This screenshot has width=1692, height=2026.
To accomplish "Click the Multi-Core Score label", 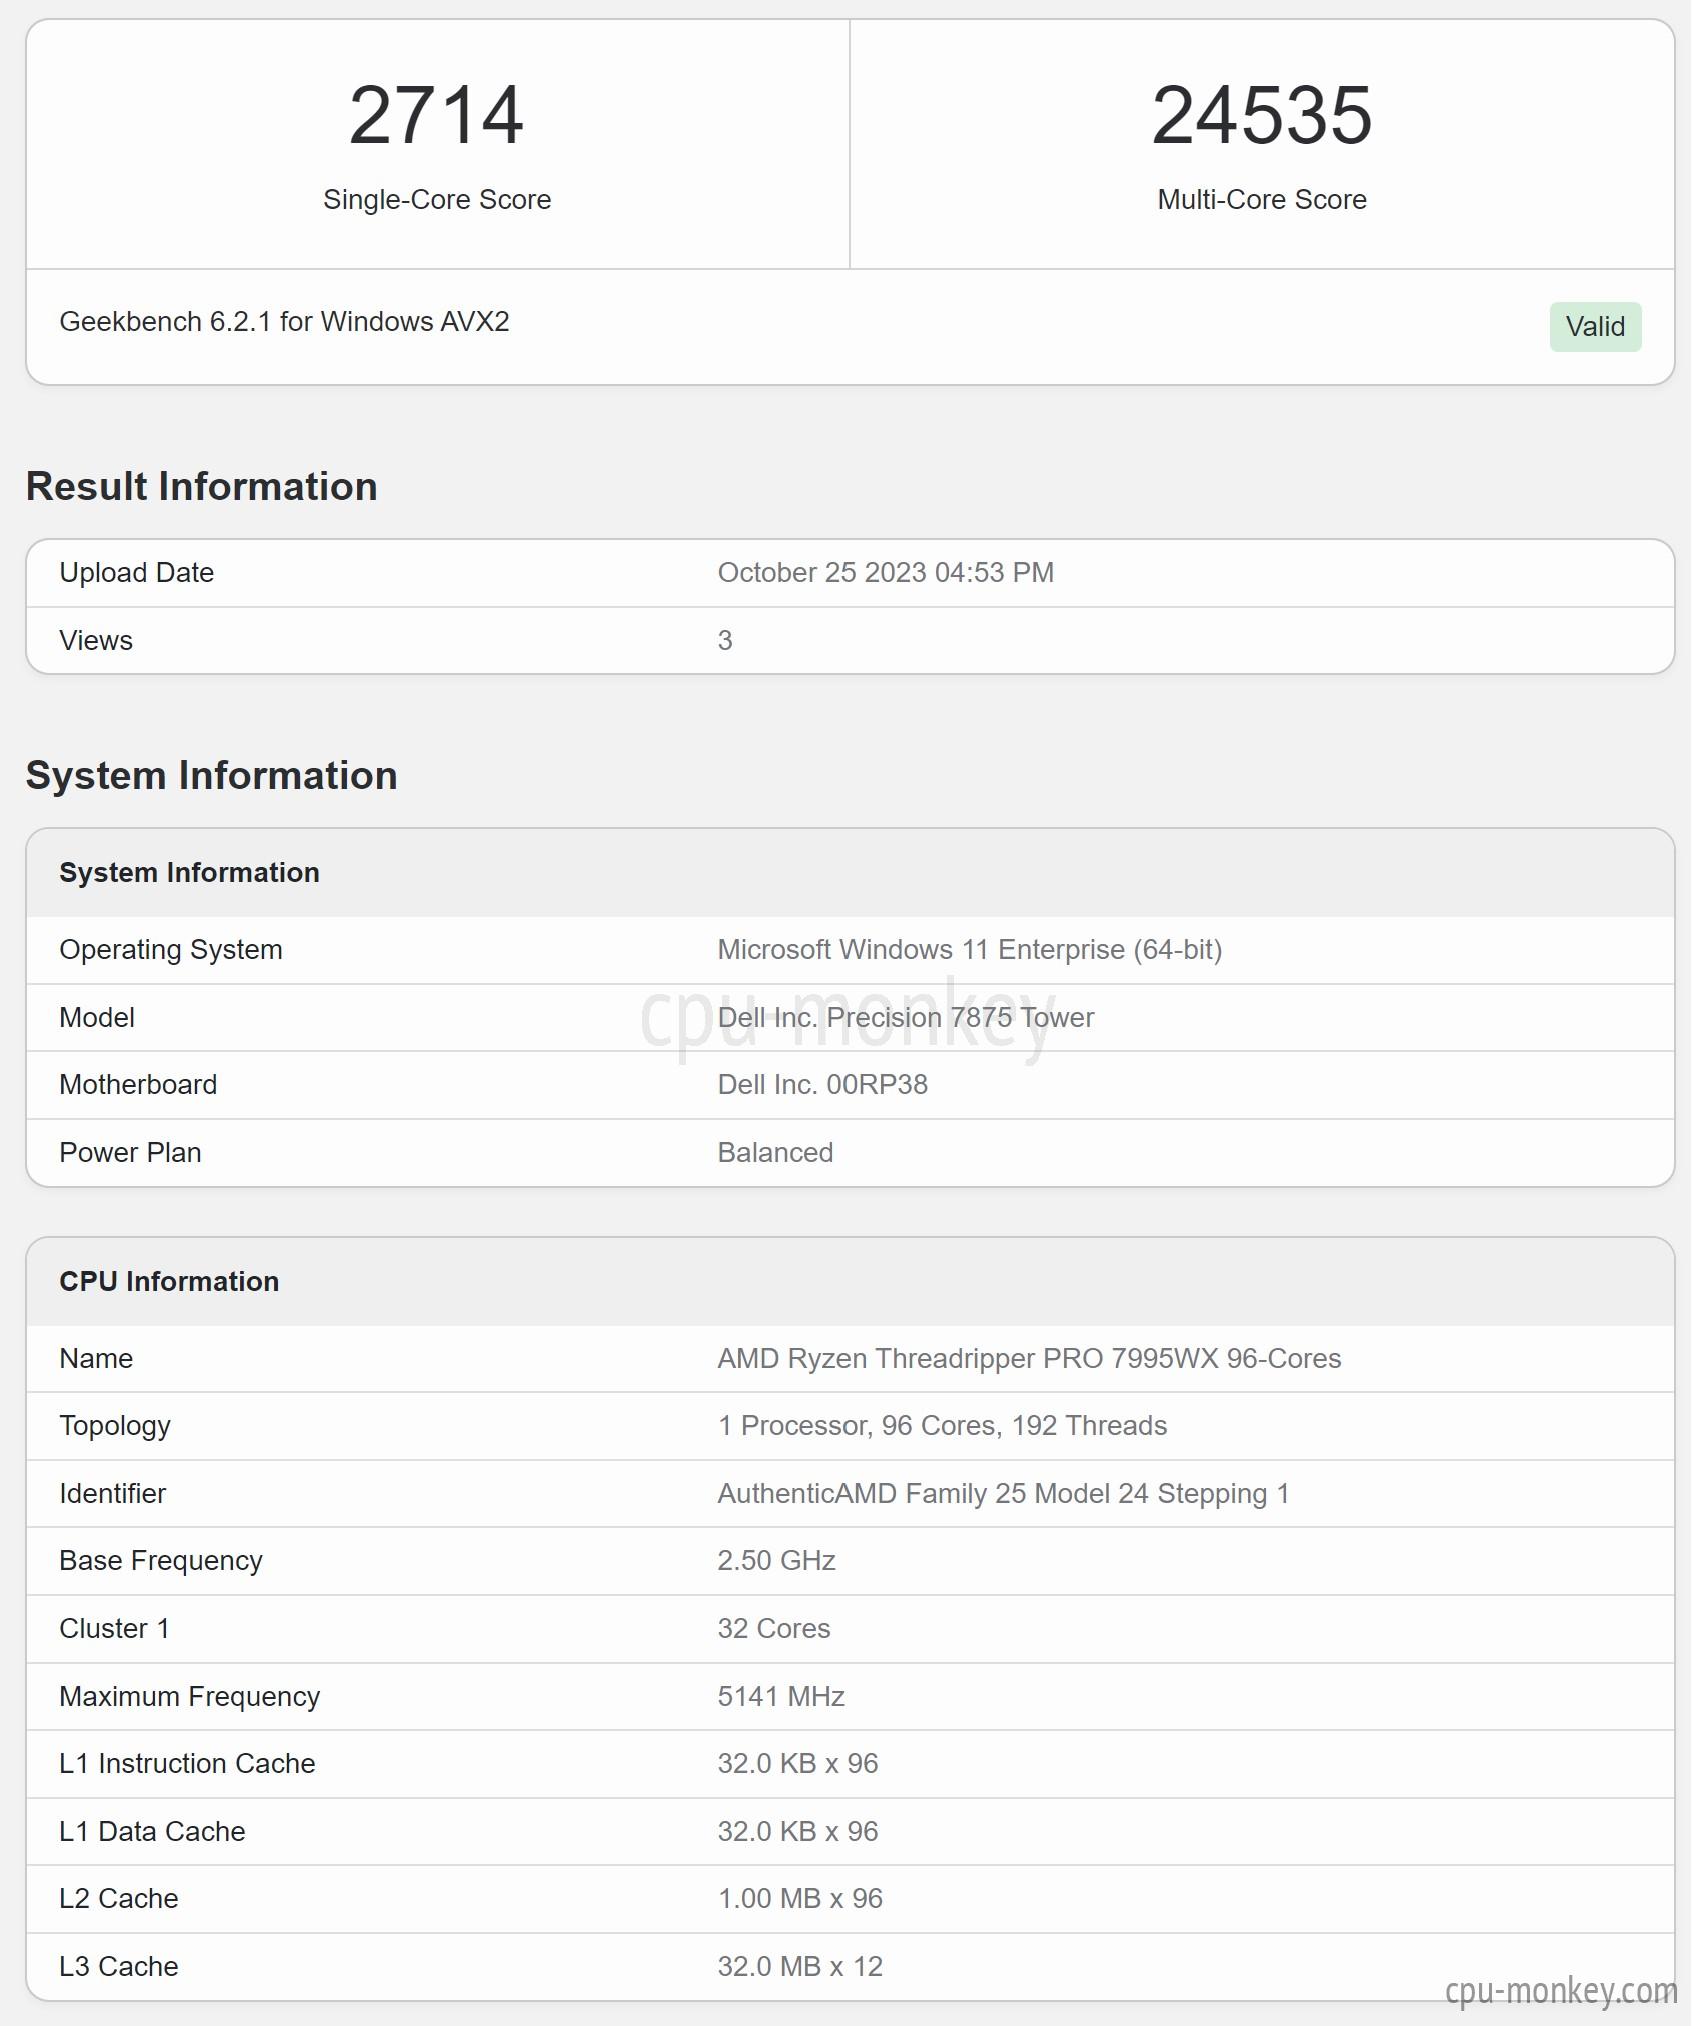I will 1262,200.
